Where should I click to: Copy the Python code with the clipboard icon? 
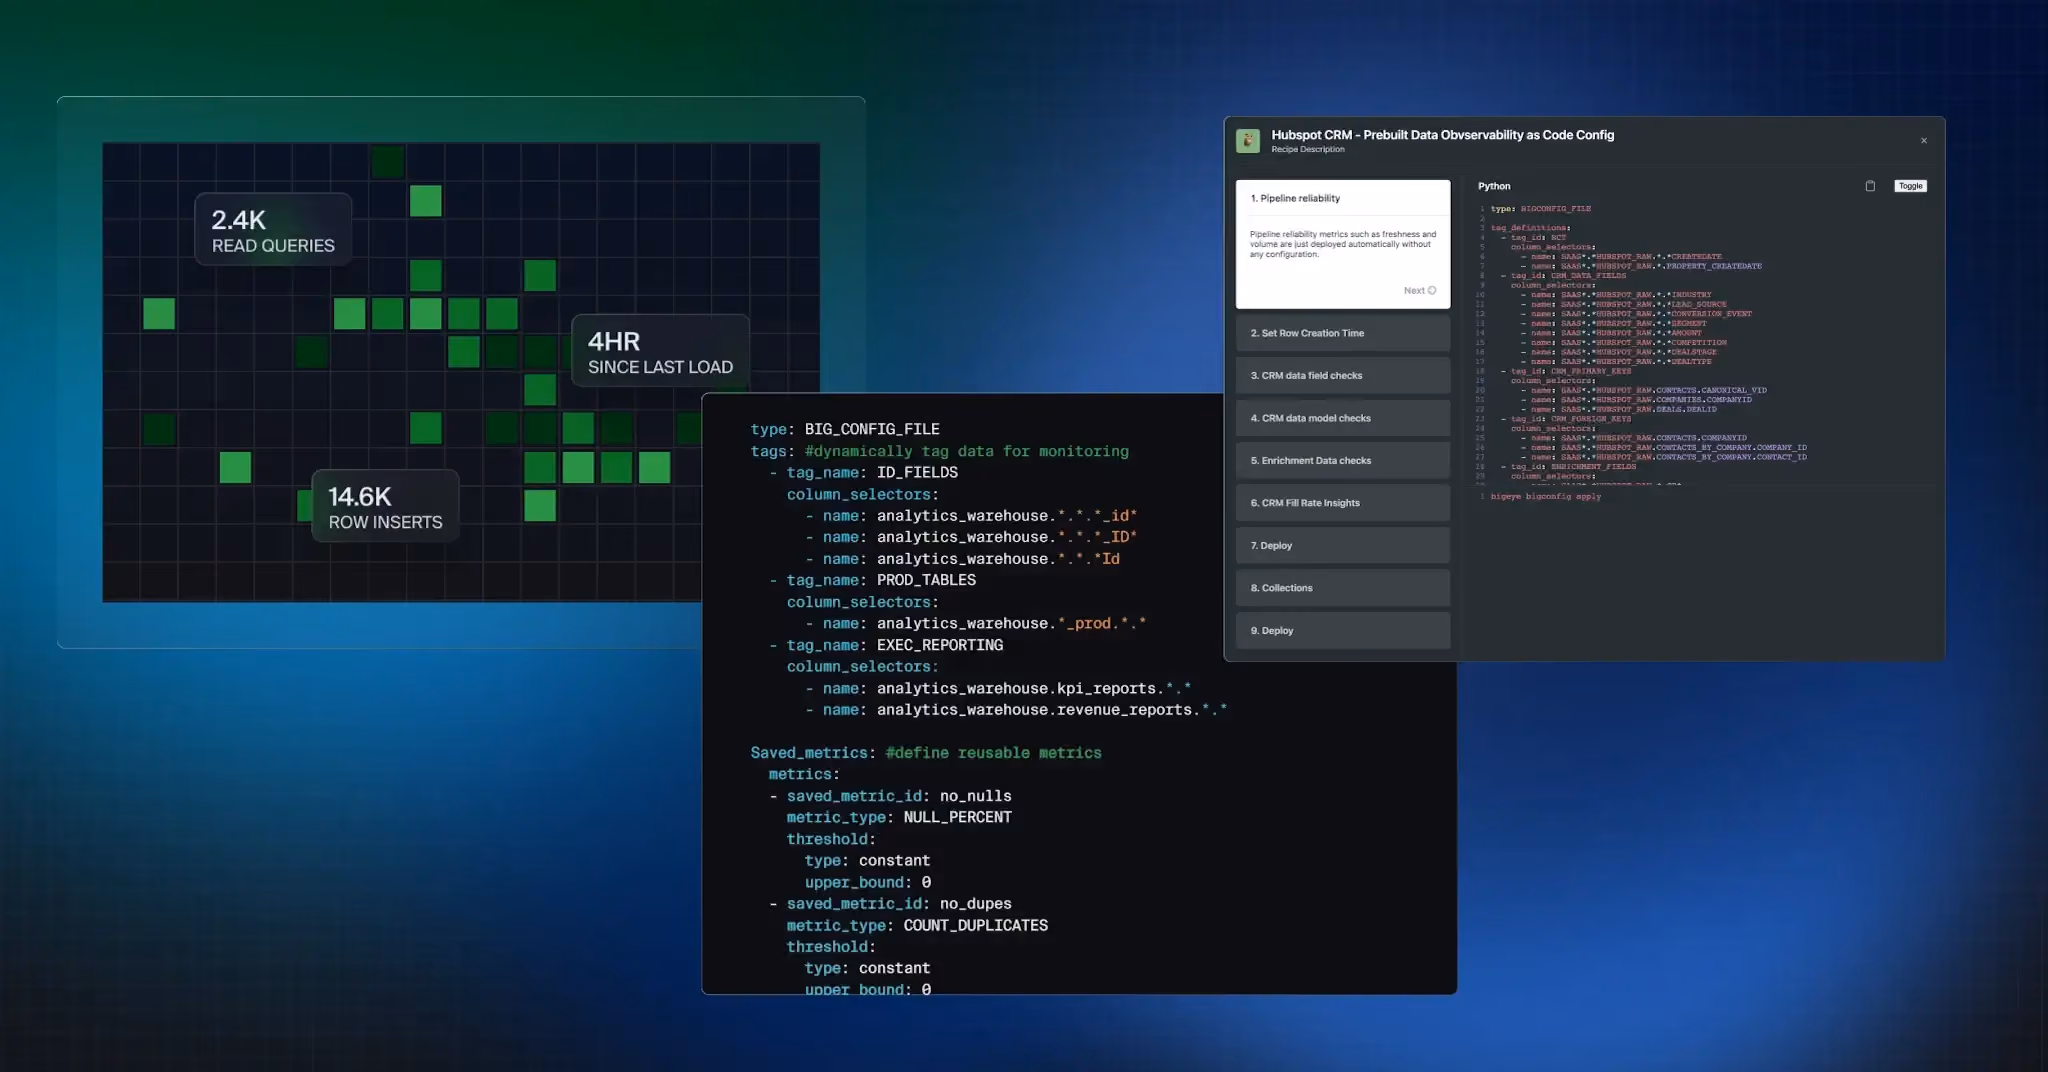[1870, 186]
